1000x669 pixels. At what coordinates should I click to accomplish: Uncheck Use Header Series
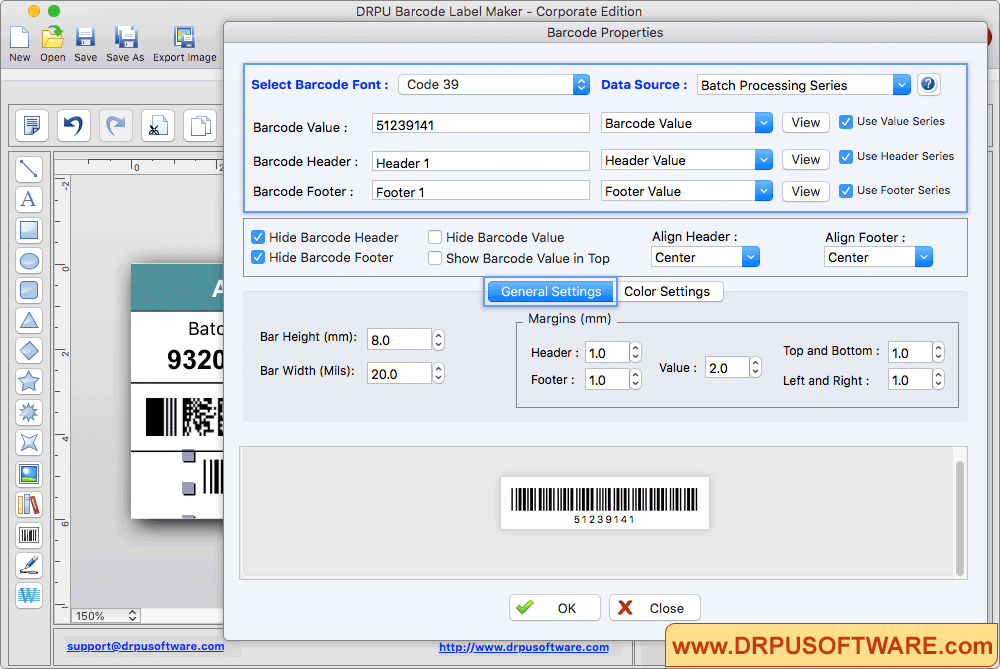click(x=846, y=157)
